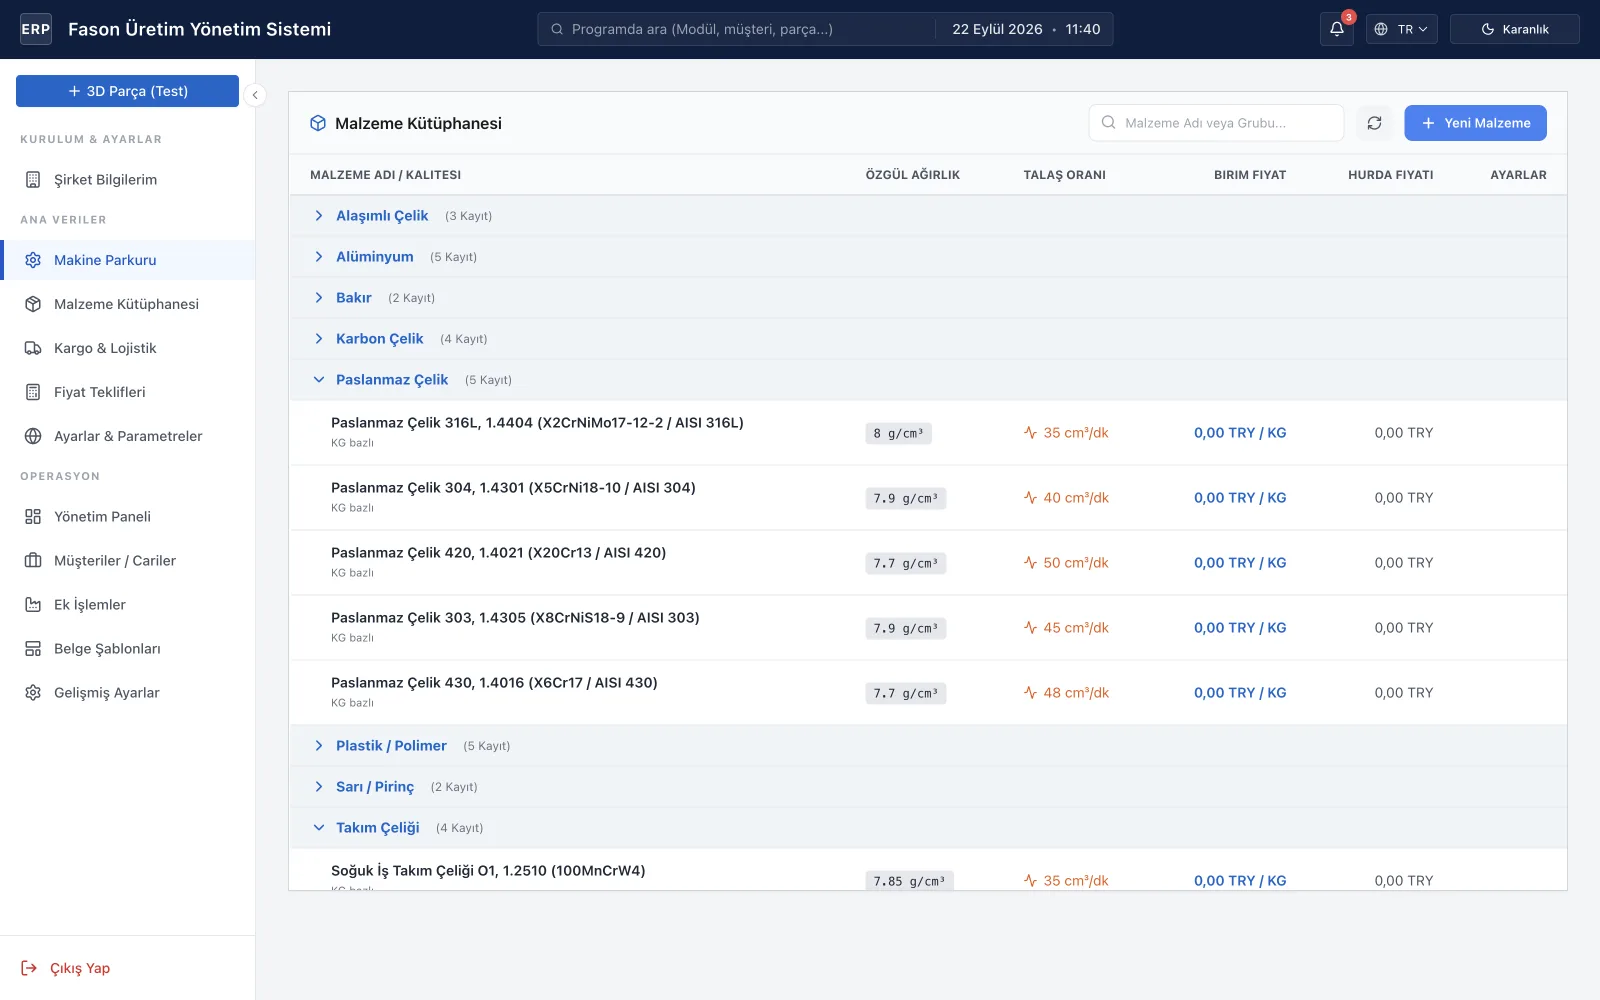Click pulse icon next to 40 cm³/dk

click(x=1030, y=498)
